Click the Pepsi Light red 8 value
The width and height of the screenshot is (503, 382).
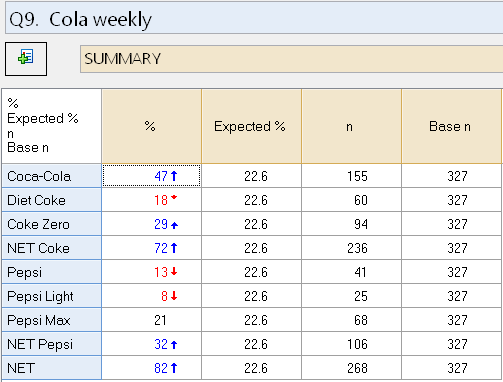point(164,296)
